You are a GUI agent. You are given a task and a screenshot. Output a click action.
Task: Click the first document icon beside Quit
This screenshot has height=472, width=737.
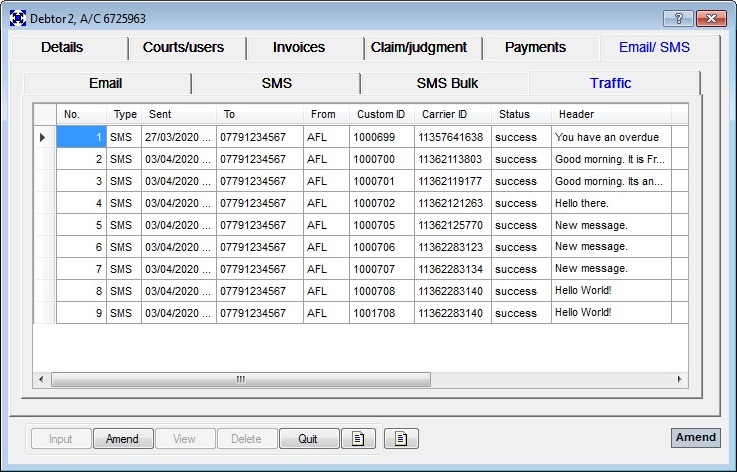click(358, 438)
